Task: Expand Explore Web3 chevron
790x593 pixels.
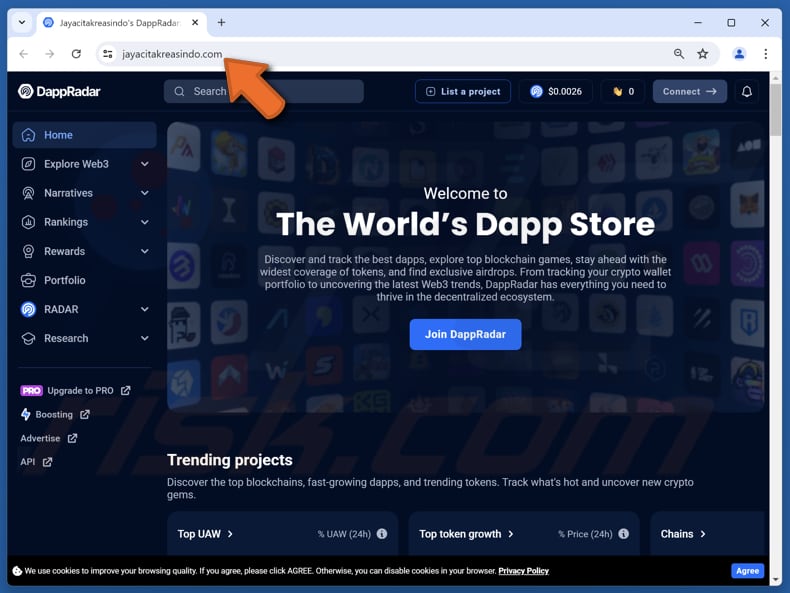Action: pyautogui.click(x=145, y=164)
